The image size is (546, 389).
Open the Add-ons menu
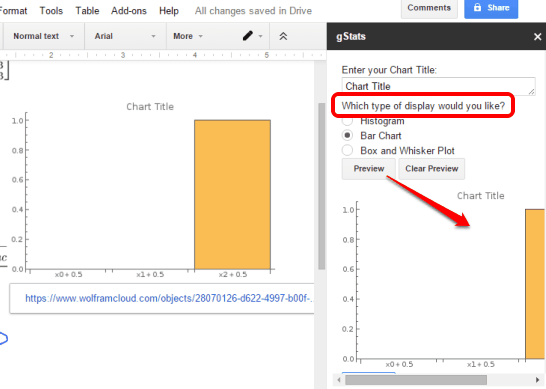tap(128, 11)
